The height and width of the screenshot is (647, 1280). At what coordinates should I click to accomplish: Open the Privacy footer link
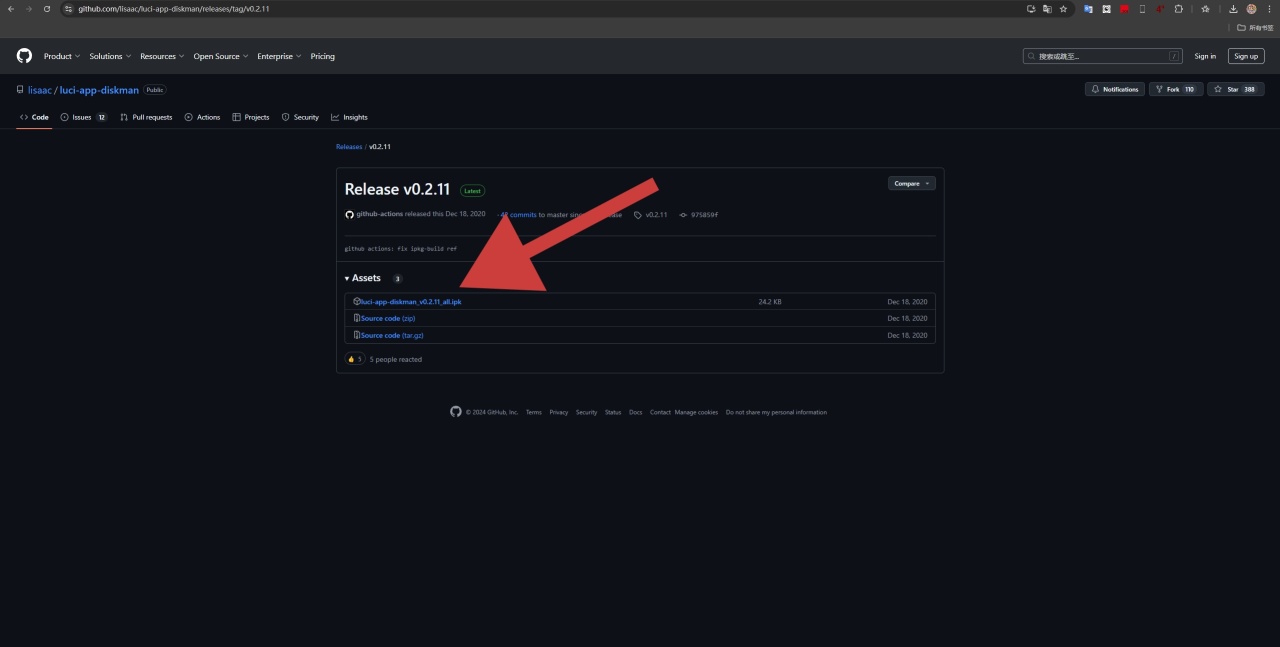click(558, 412)
